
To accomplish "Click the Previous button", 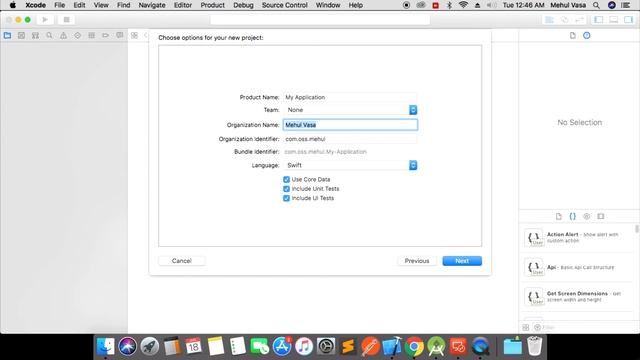I will [x=417, y=261].
